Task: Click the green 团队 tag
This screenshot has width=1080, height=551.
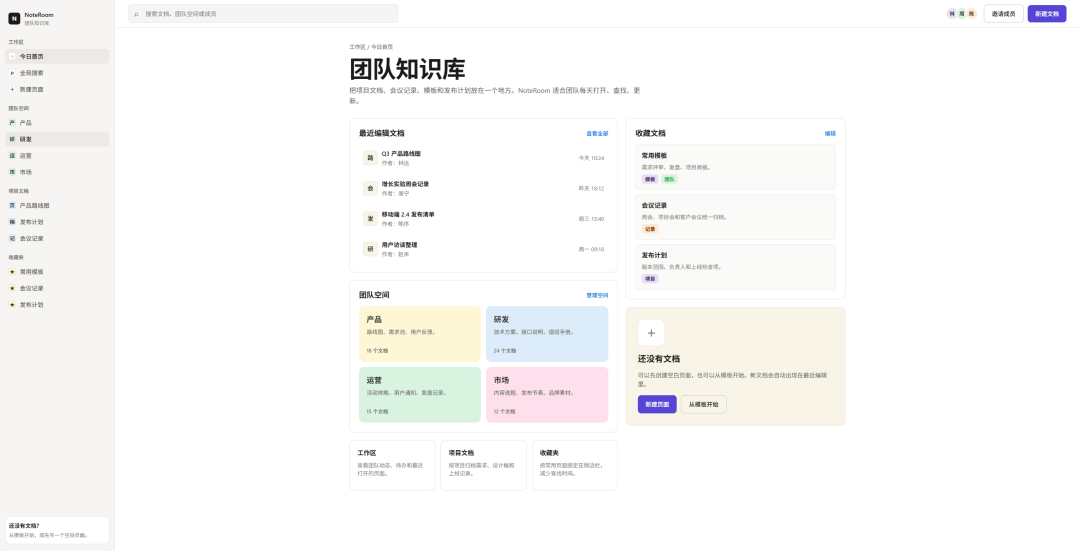Action: 669,179
